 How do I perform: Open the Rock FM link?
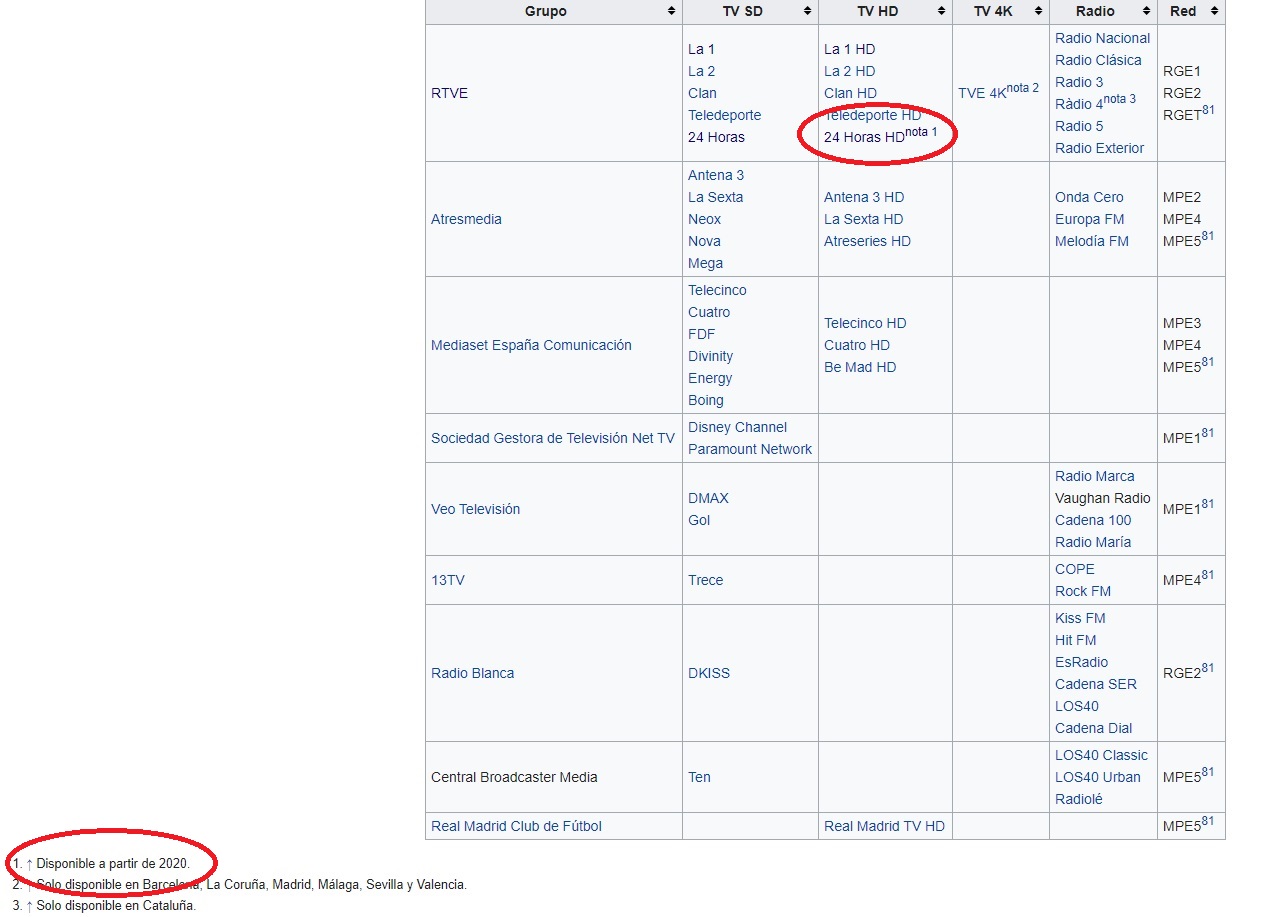1083,591
